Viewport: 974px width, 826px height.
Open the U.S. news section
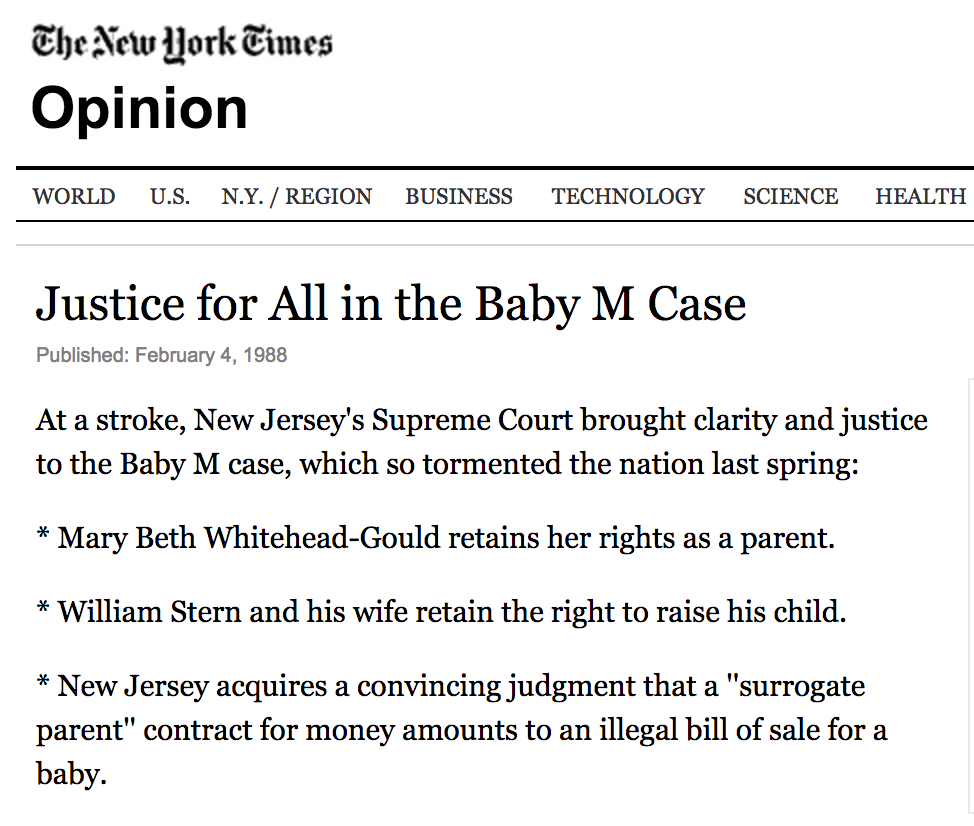click(170, 197)
